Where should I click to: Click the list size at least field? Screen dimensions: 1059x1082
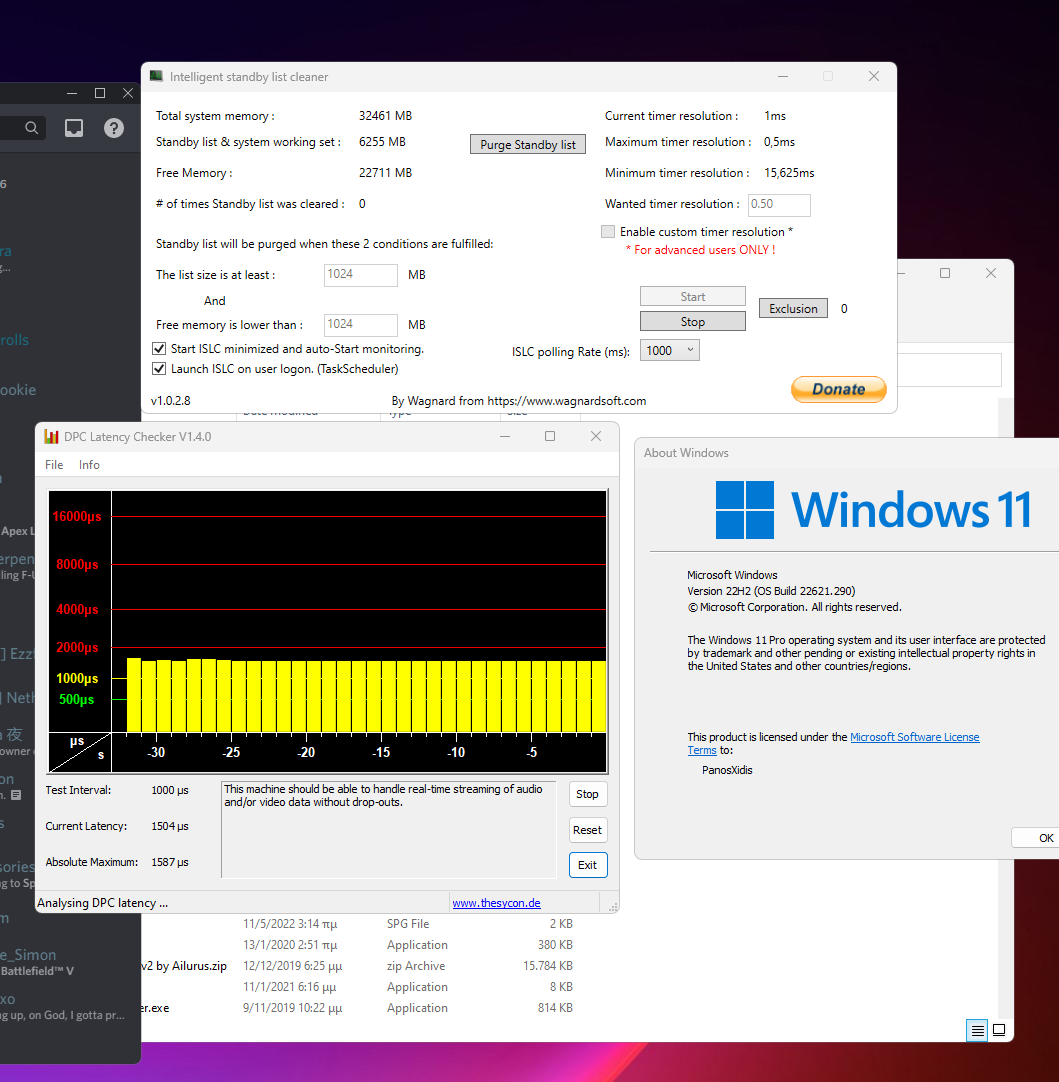click(360, 275)
